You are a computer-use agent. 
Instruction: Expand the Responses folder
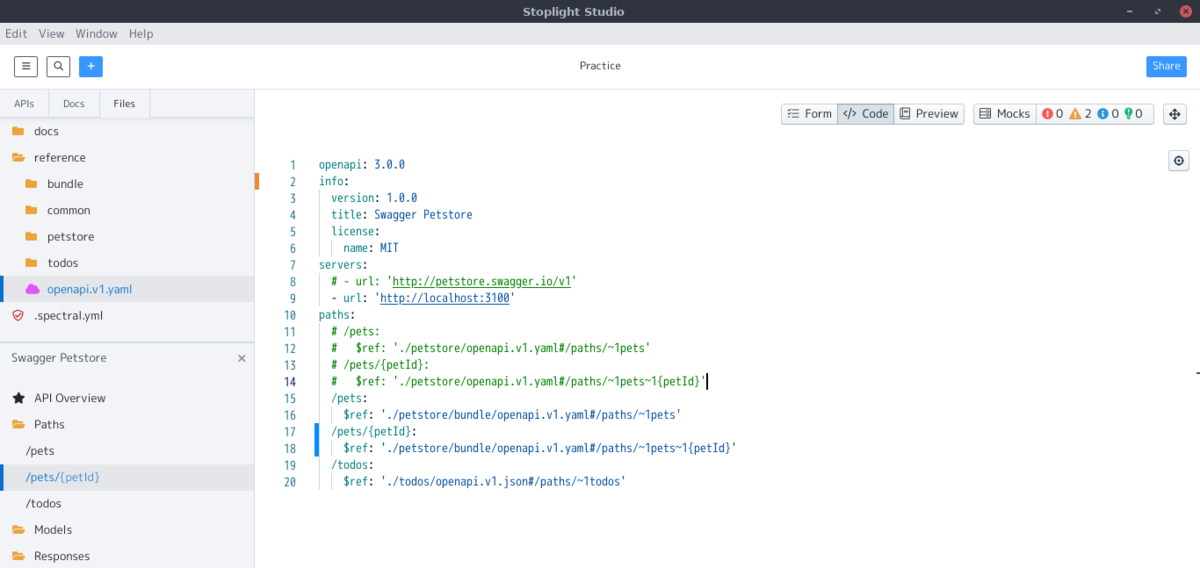127,556
